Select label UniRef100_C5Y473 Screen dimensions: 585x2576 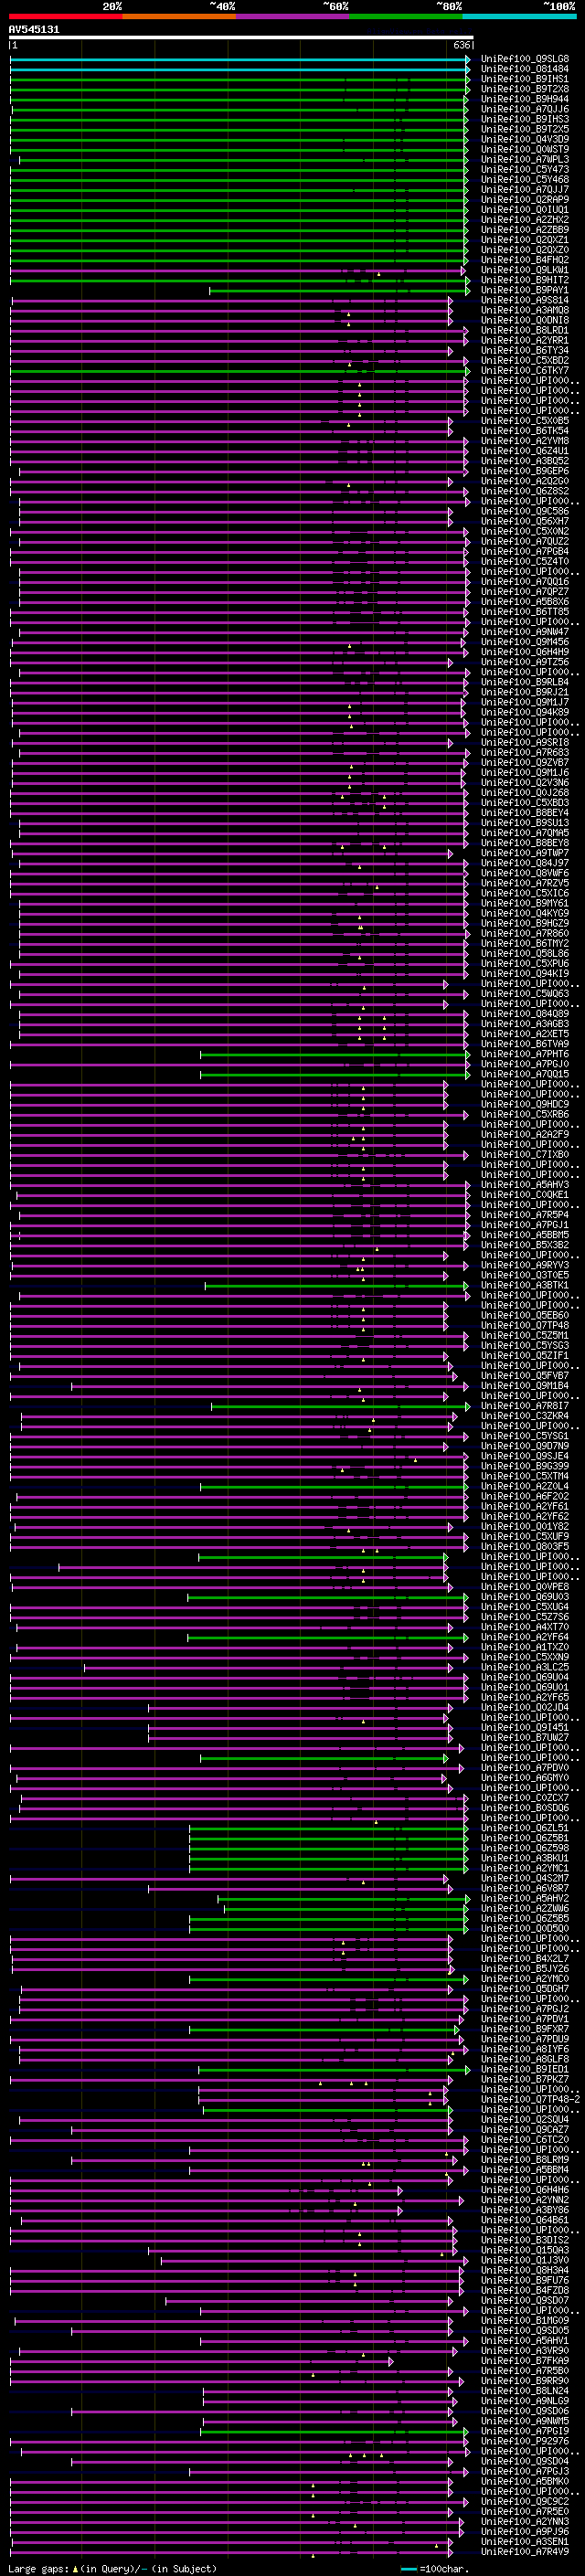tap(525, 170)
